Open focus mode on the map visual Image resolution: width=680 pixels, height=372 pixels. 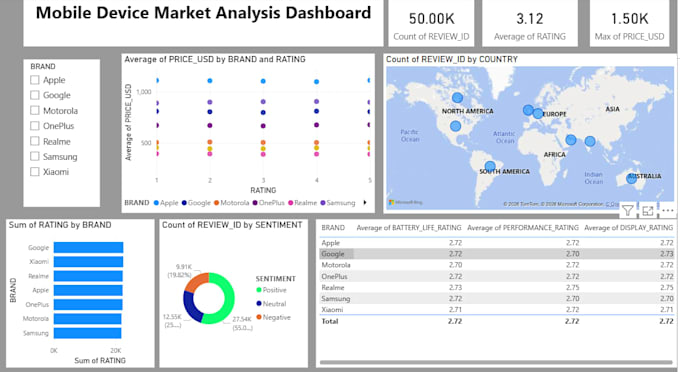click(x=648, y=211)
